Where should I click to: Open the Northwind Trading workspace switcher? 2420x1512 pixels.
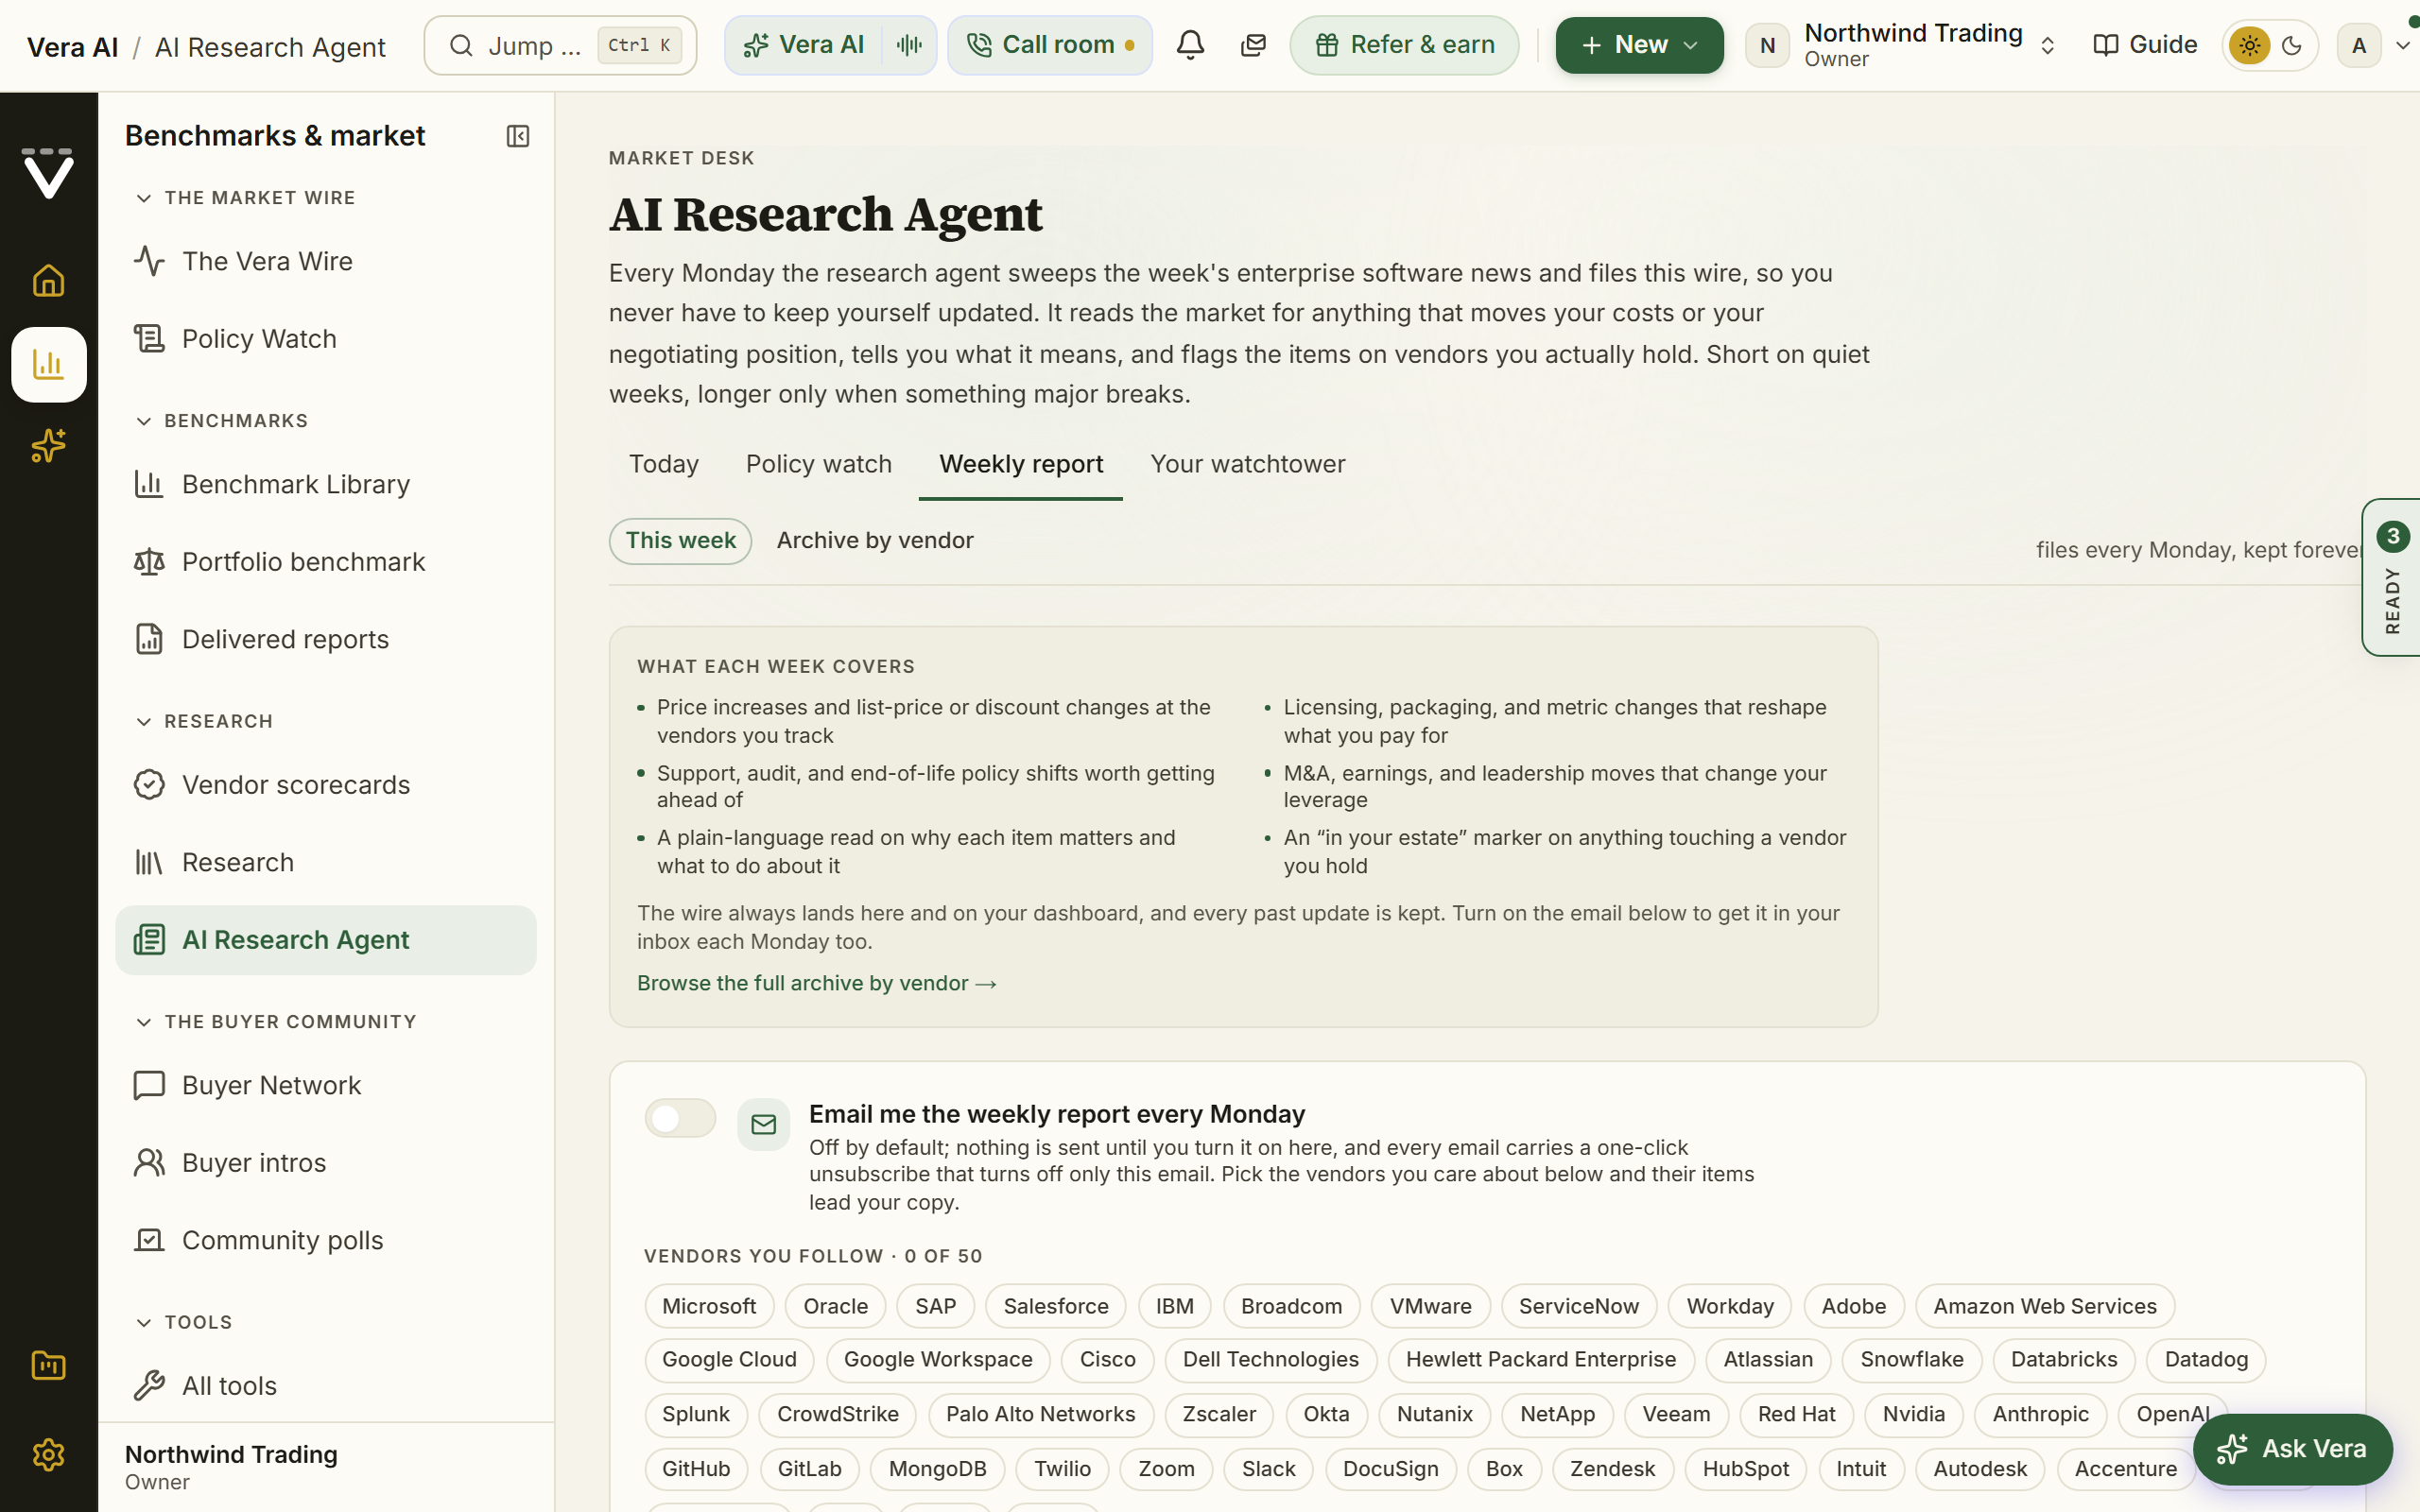coord(1902,45)
